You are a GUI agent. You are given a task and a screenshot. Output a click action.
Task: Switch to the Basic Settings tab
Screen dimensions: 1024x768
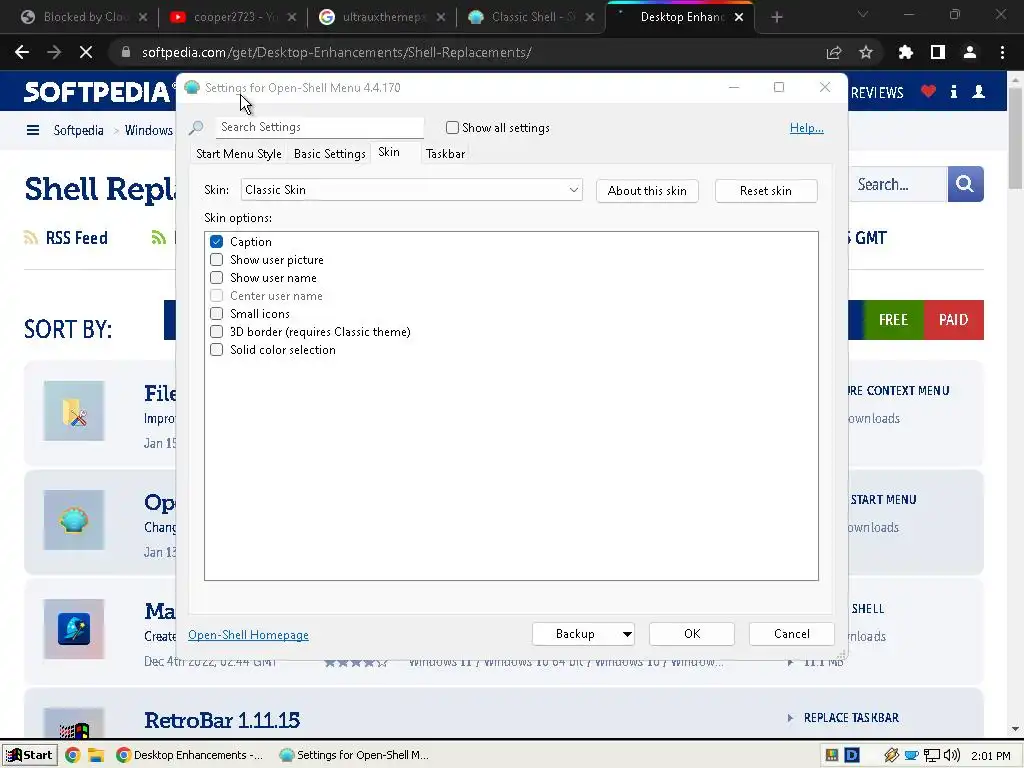point(329,154)
